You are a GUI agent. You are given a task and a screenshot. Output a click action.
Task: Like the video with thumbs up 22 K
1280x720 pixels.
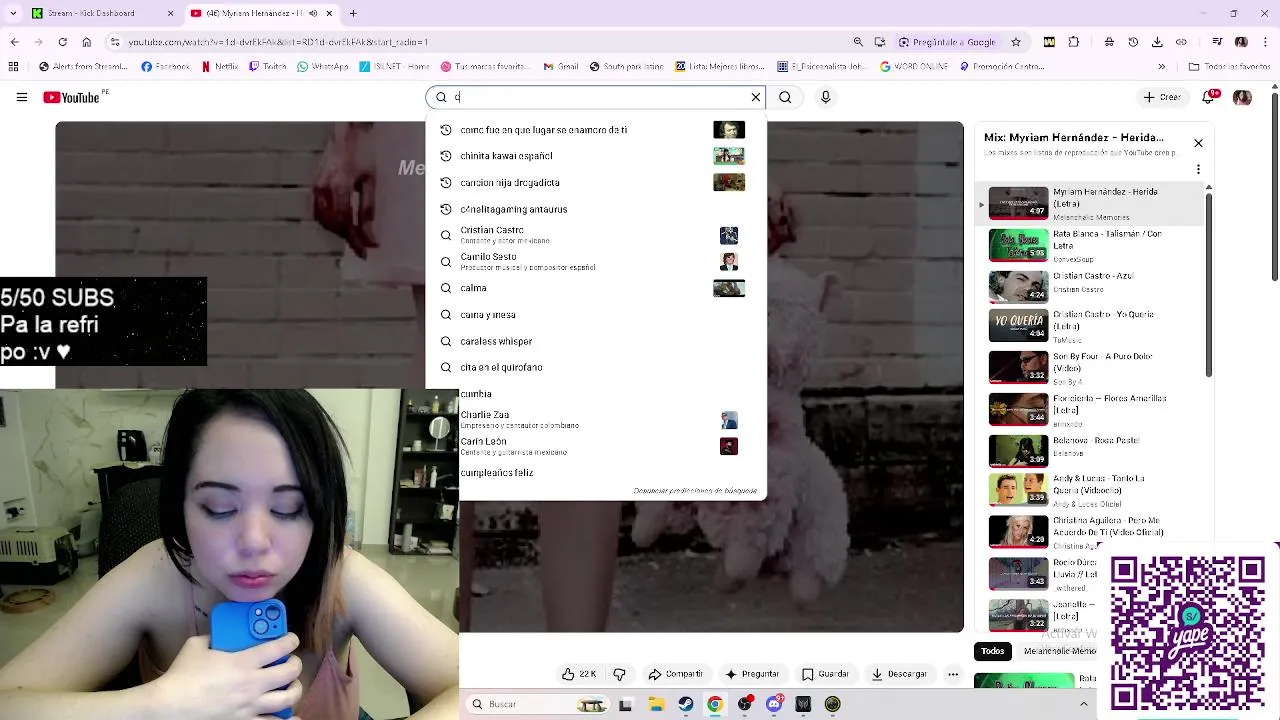click(579, 674)
